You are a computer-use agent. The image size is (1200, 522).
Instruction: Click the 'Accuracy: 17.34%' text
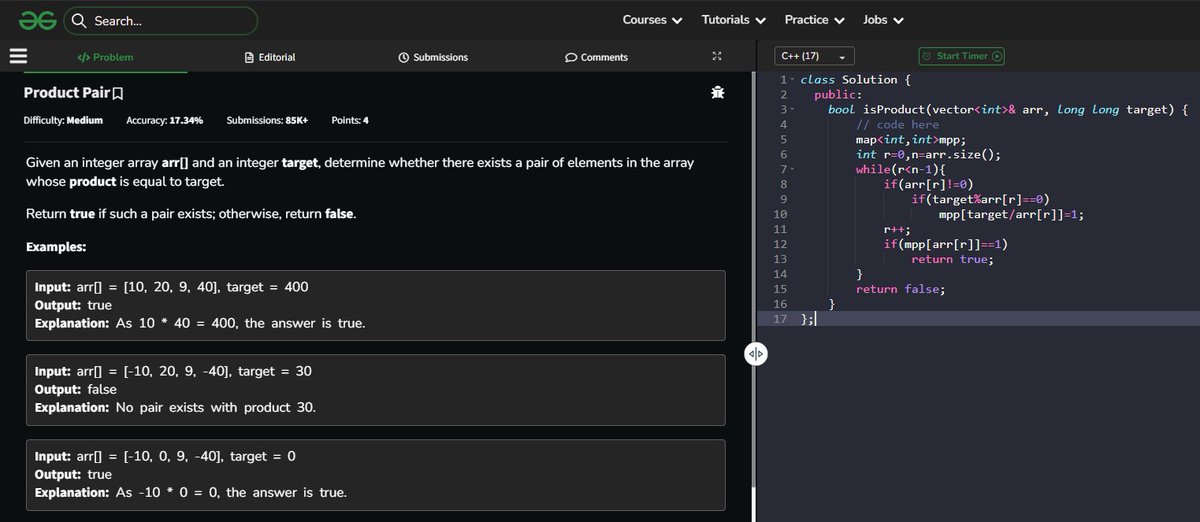click(165, 120)
